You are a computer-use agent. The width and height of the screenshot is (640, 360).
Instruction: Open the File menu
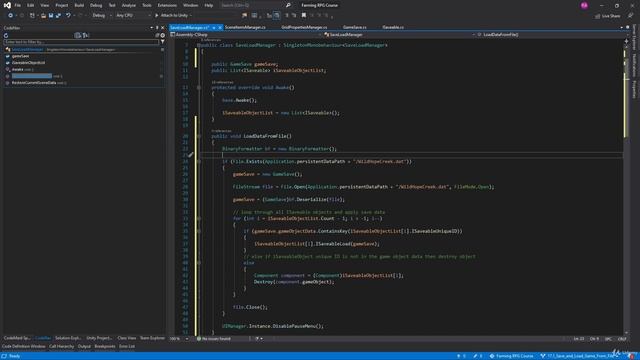tap(18, 5)
